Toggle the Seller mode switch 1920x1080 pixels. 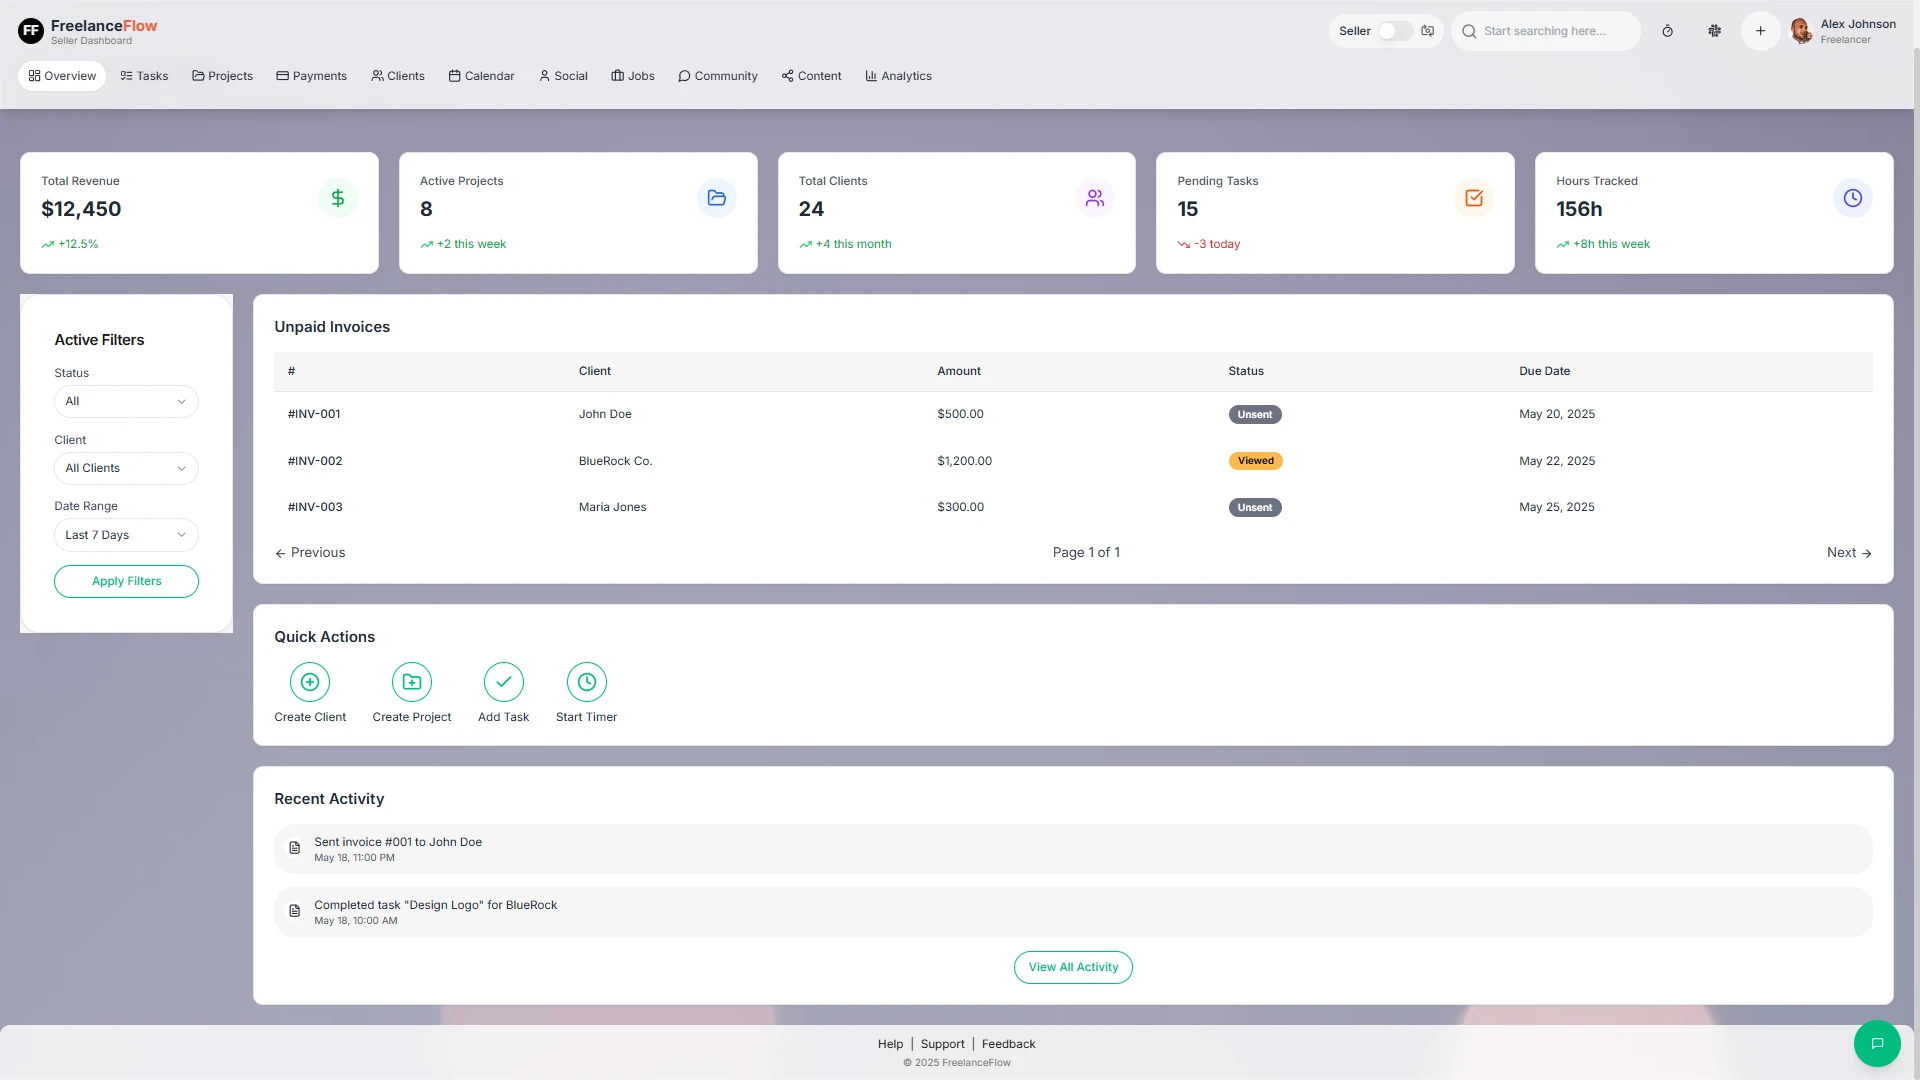[1394, 31]
